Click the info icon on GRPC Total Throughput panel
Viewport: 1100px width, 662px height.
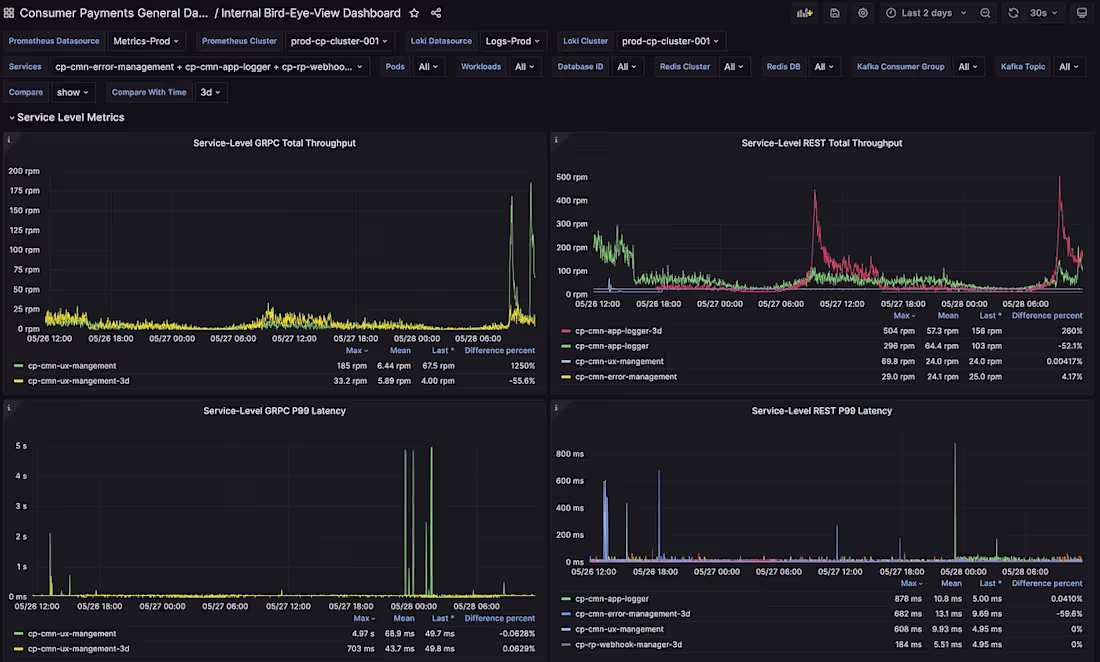click(x=10, y=142)
